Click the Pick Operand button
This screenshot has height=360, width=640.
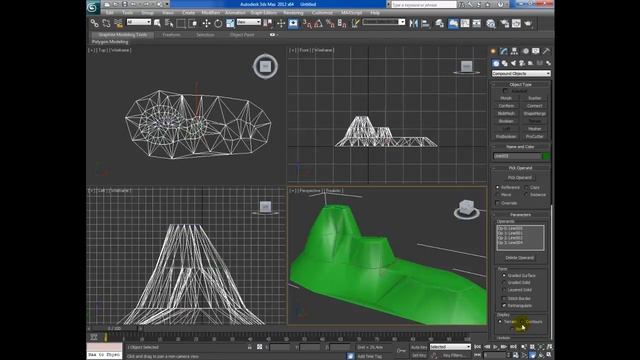point(520,178)
